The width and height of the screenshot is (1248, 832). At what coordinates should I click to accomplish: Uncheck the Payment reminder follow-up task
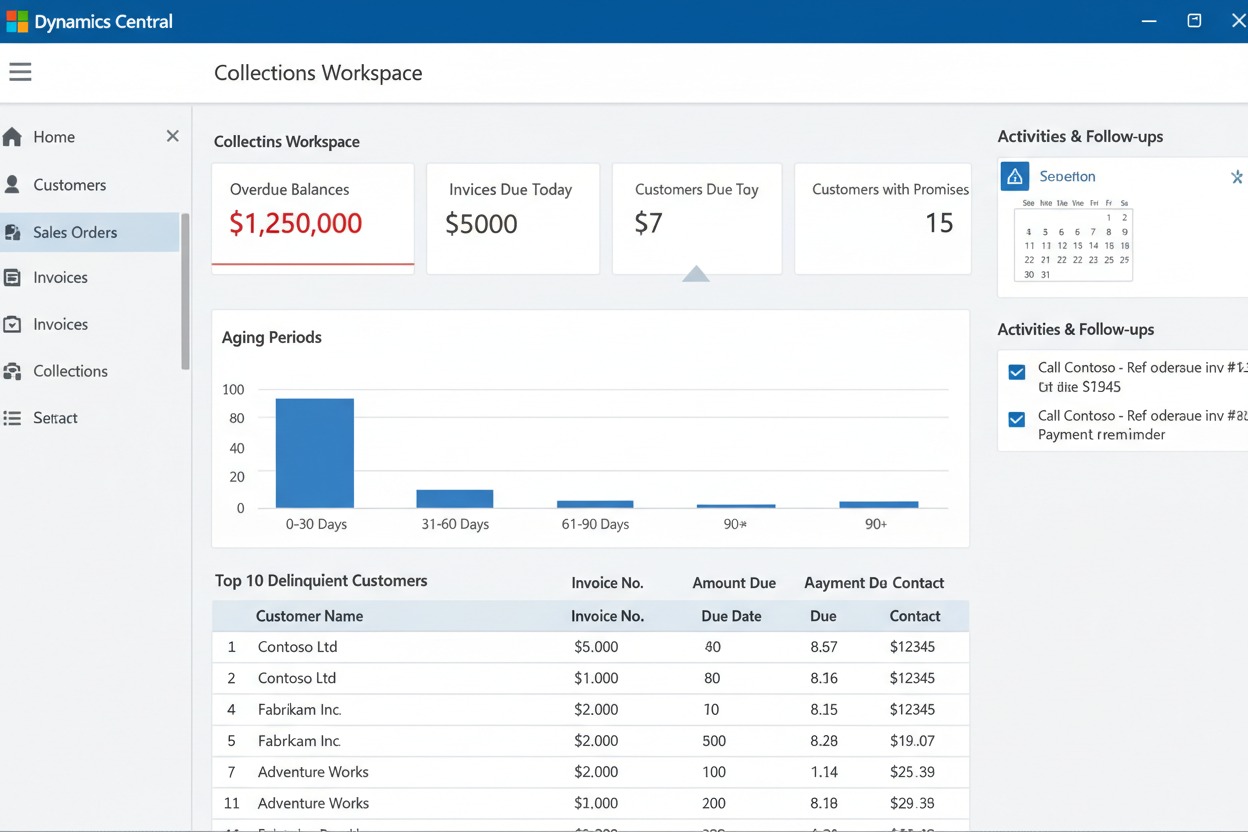pyautogui.click(x=1016, y=420)
